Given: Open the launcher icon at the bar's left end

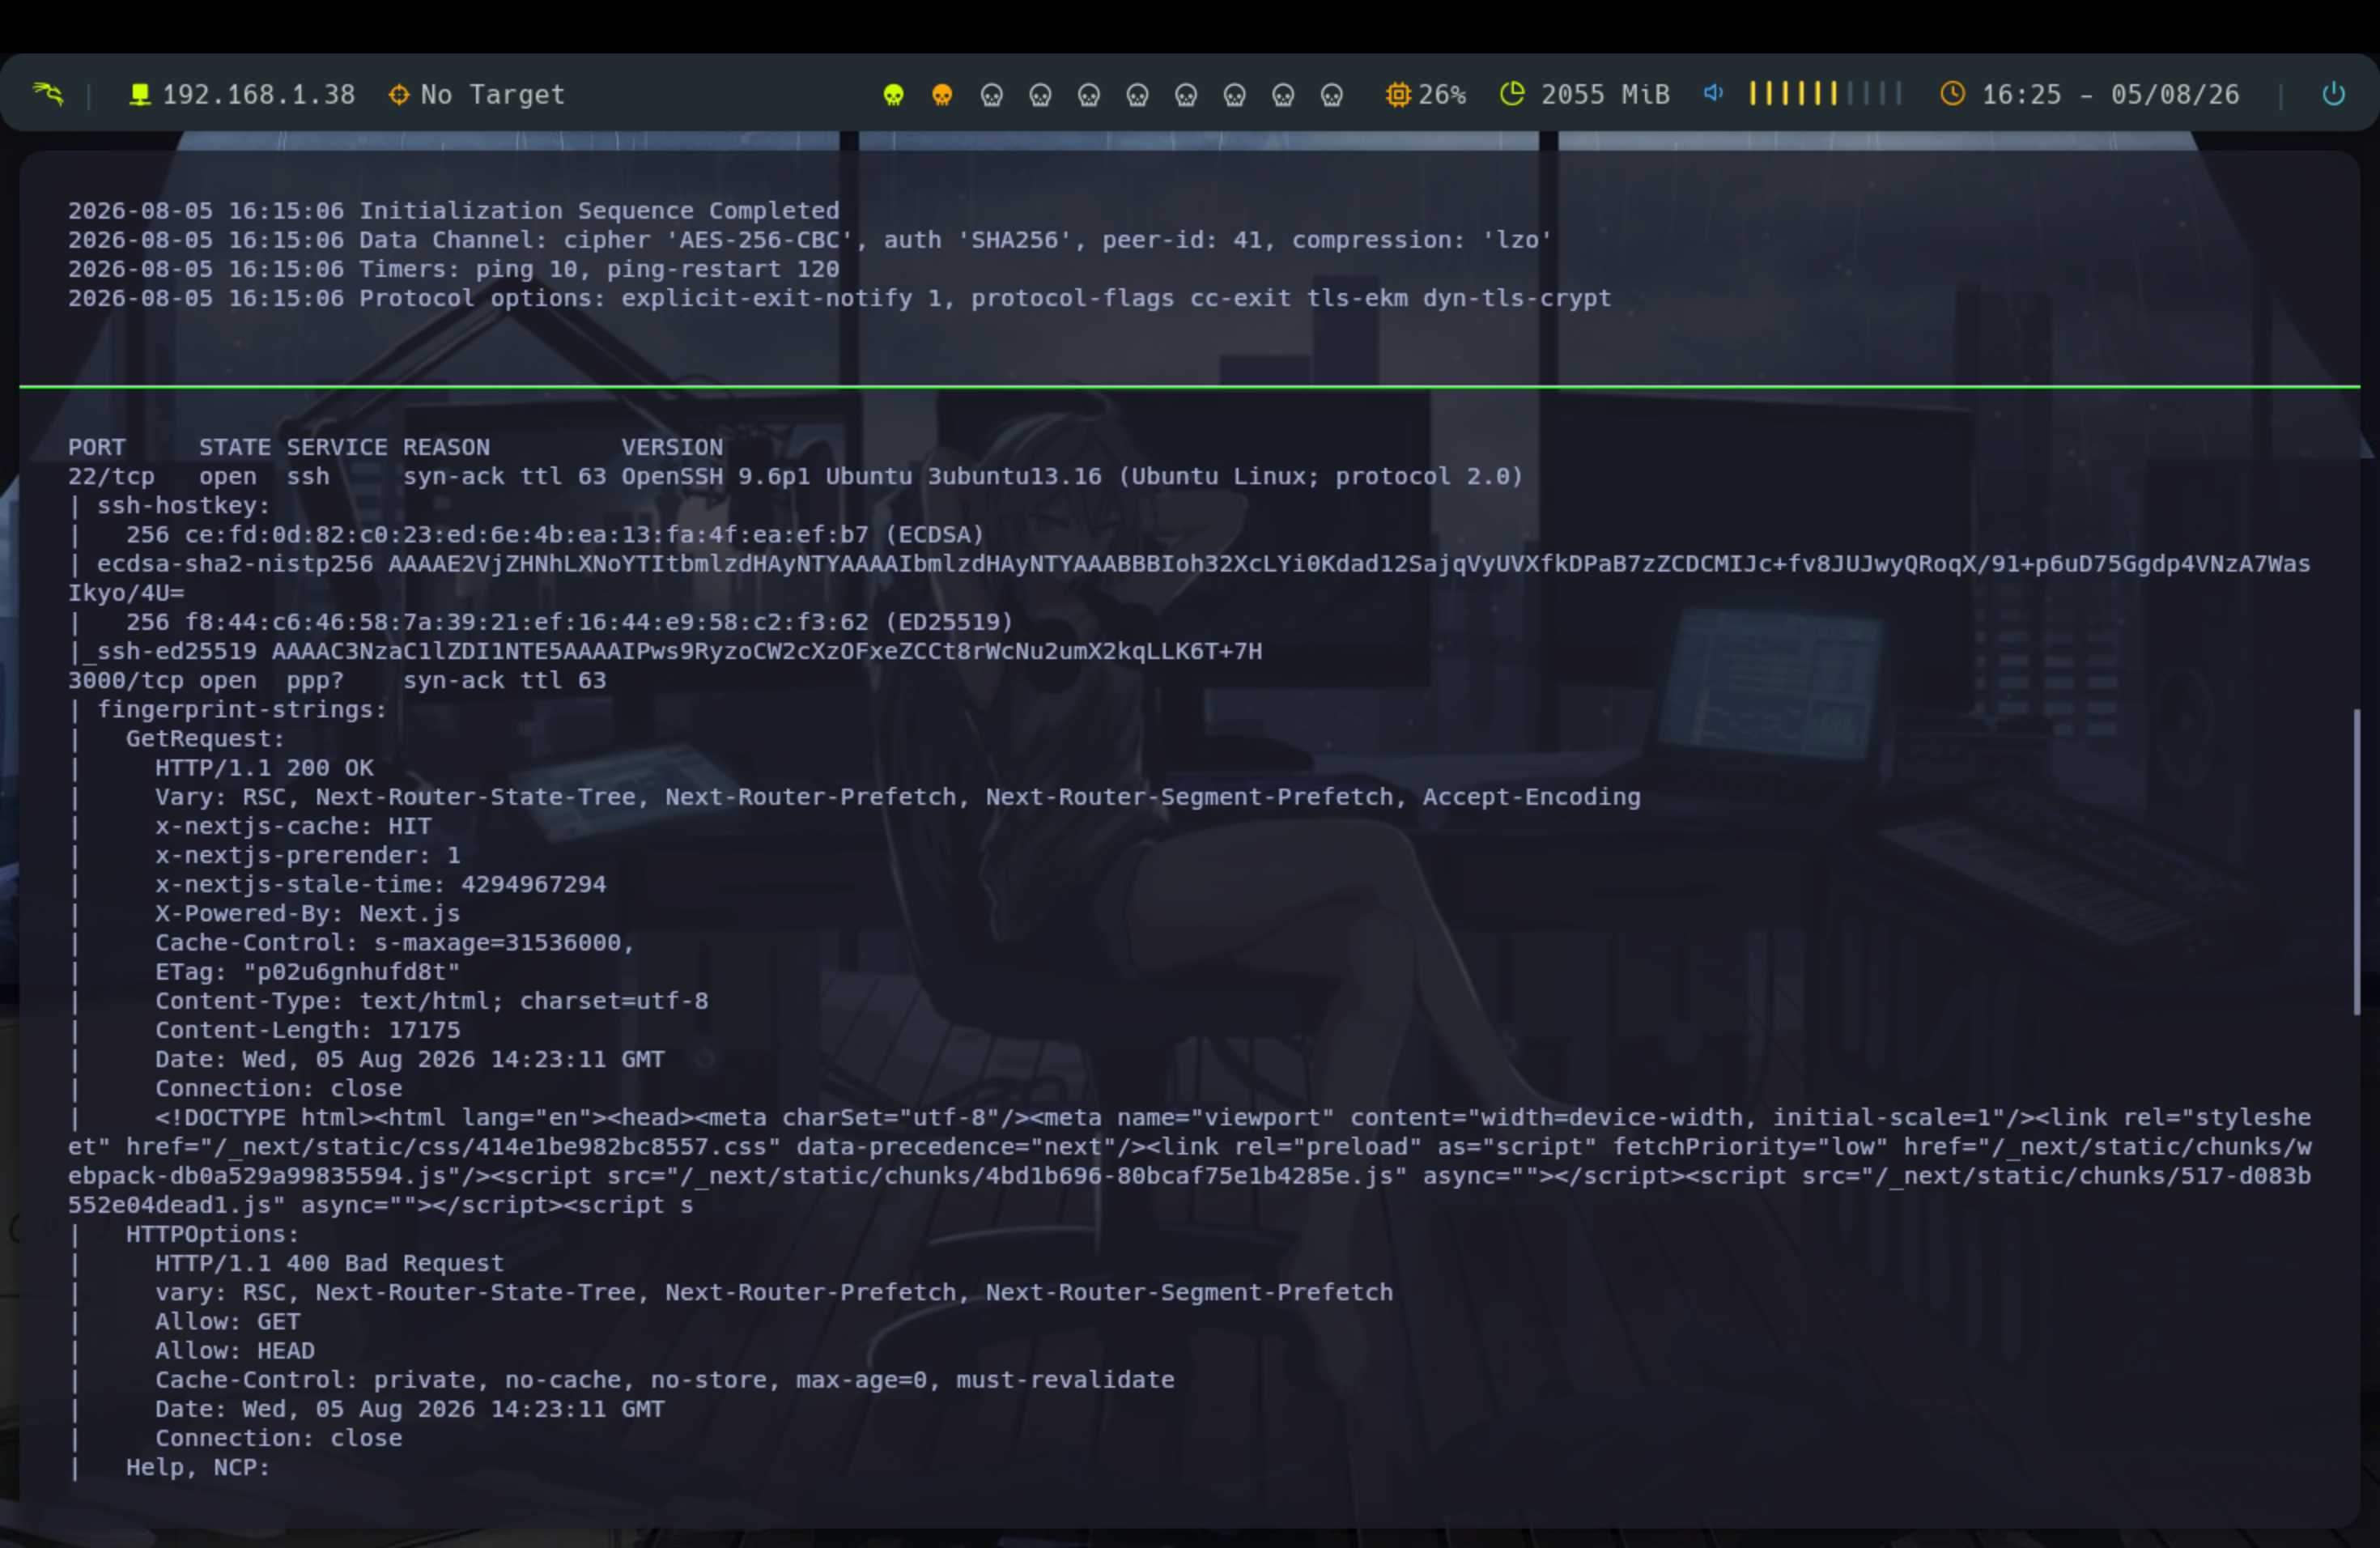Looking at the screenshot, I should pos(48,94).
